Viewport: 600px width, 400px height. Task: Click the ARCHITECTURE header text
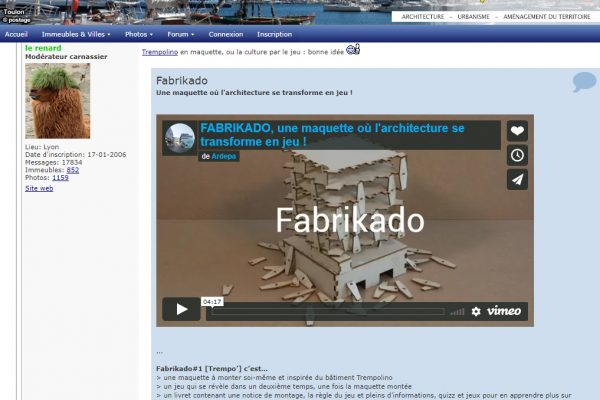point(422,17)
